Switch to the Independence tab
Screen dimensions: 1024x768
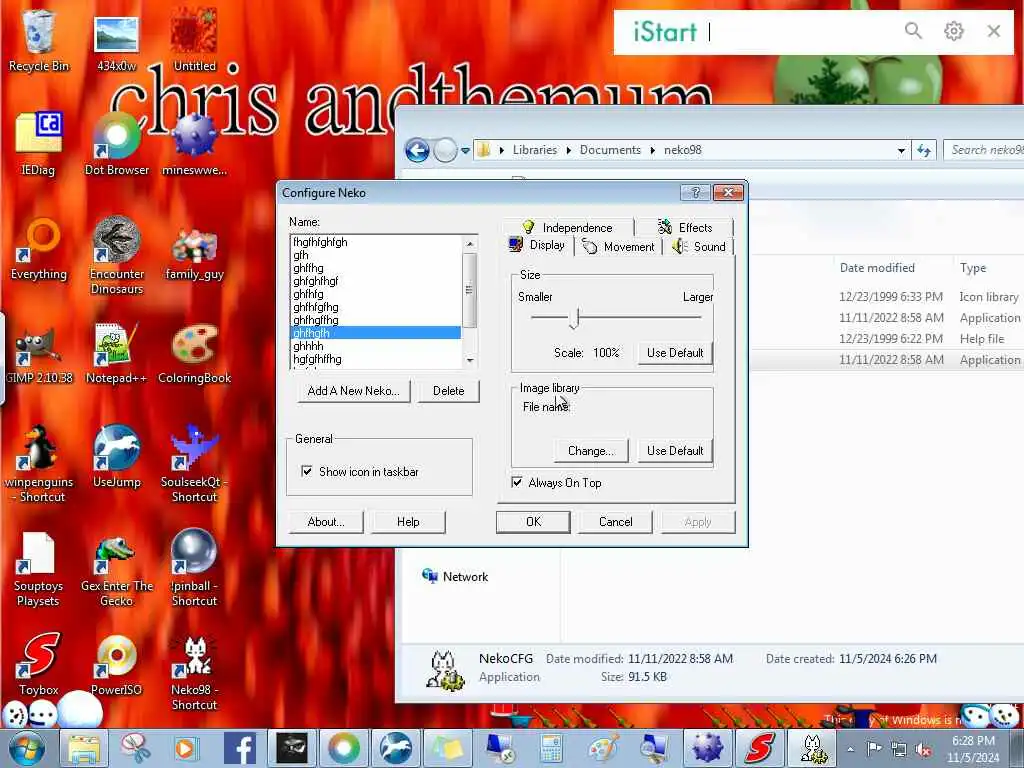click(568, 227)
